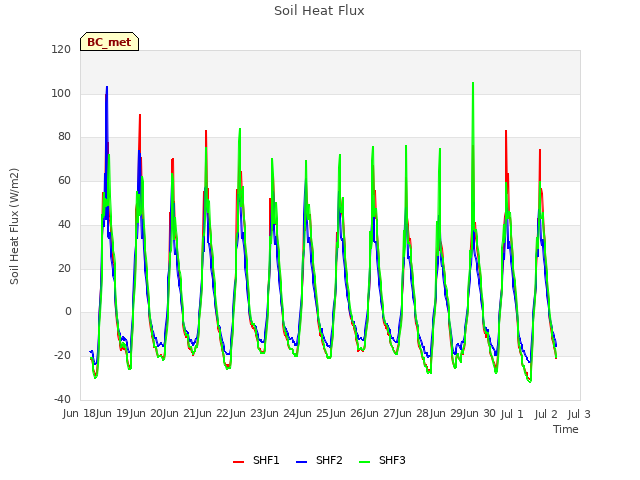Click the Soil Heat Flux chart title
Image resolution: width=640 pixels, height=480 pixels.
tap(319, 11)
